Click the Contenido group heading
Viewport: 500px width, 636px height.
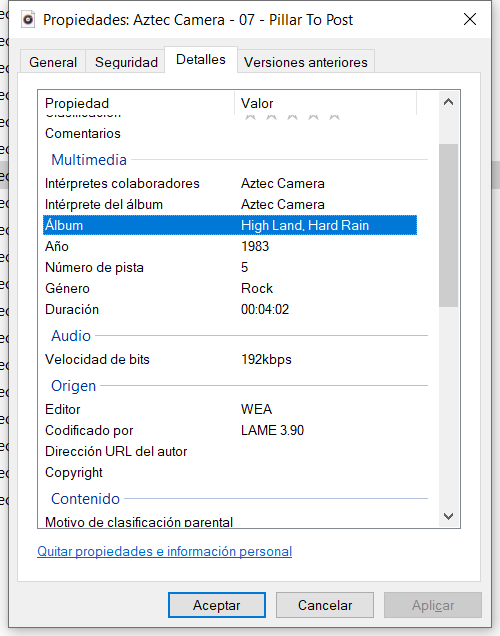[85, 499]
